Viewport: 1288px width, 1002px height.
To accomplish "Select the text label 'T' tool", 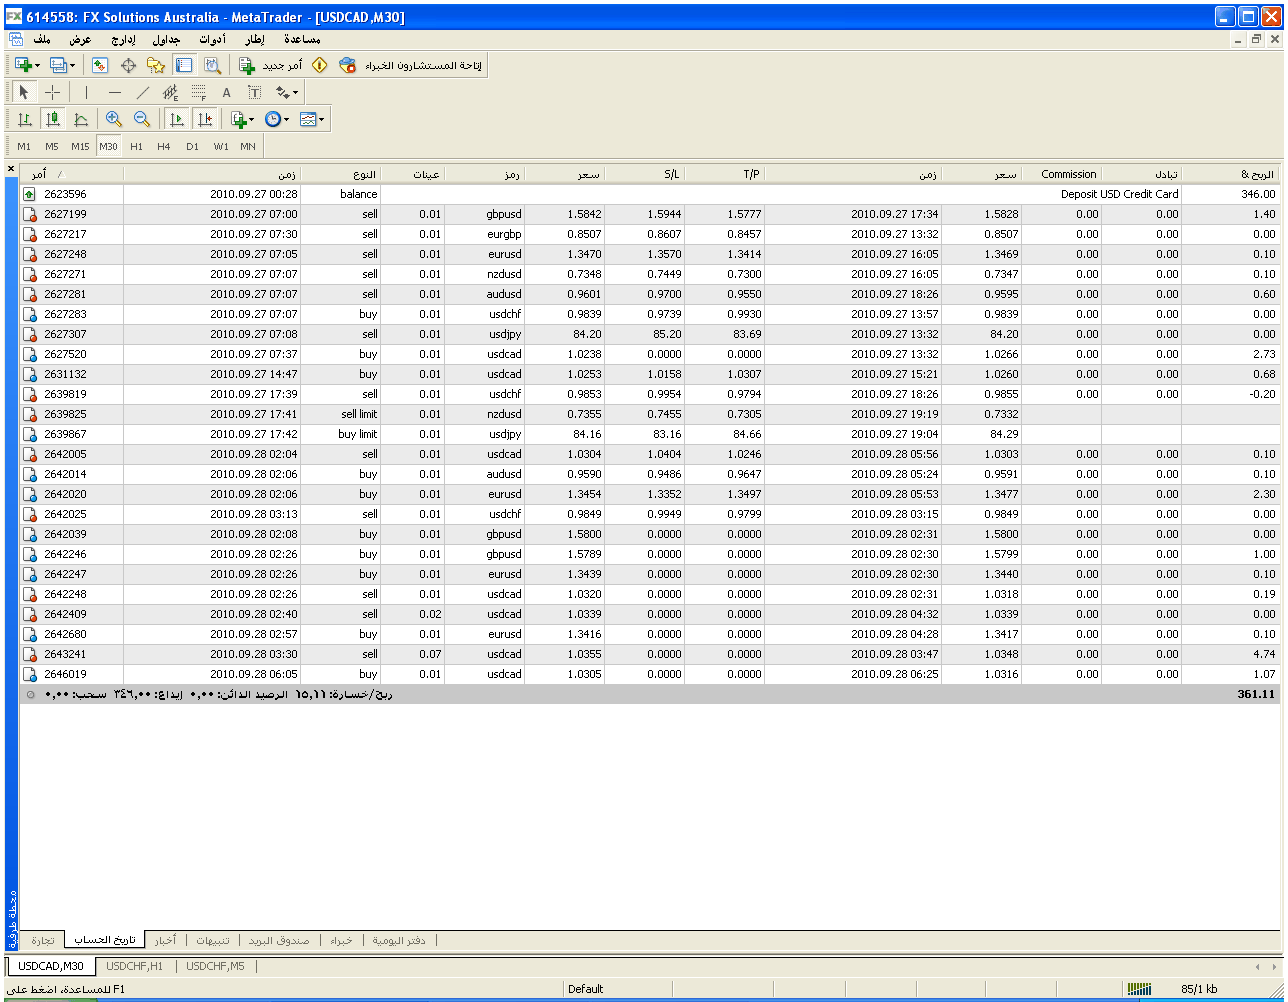I will click(254, 92).
